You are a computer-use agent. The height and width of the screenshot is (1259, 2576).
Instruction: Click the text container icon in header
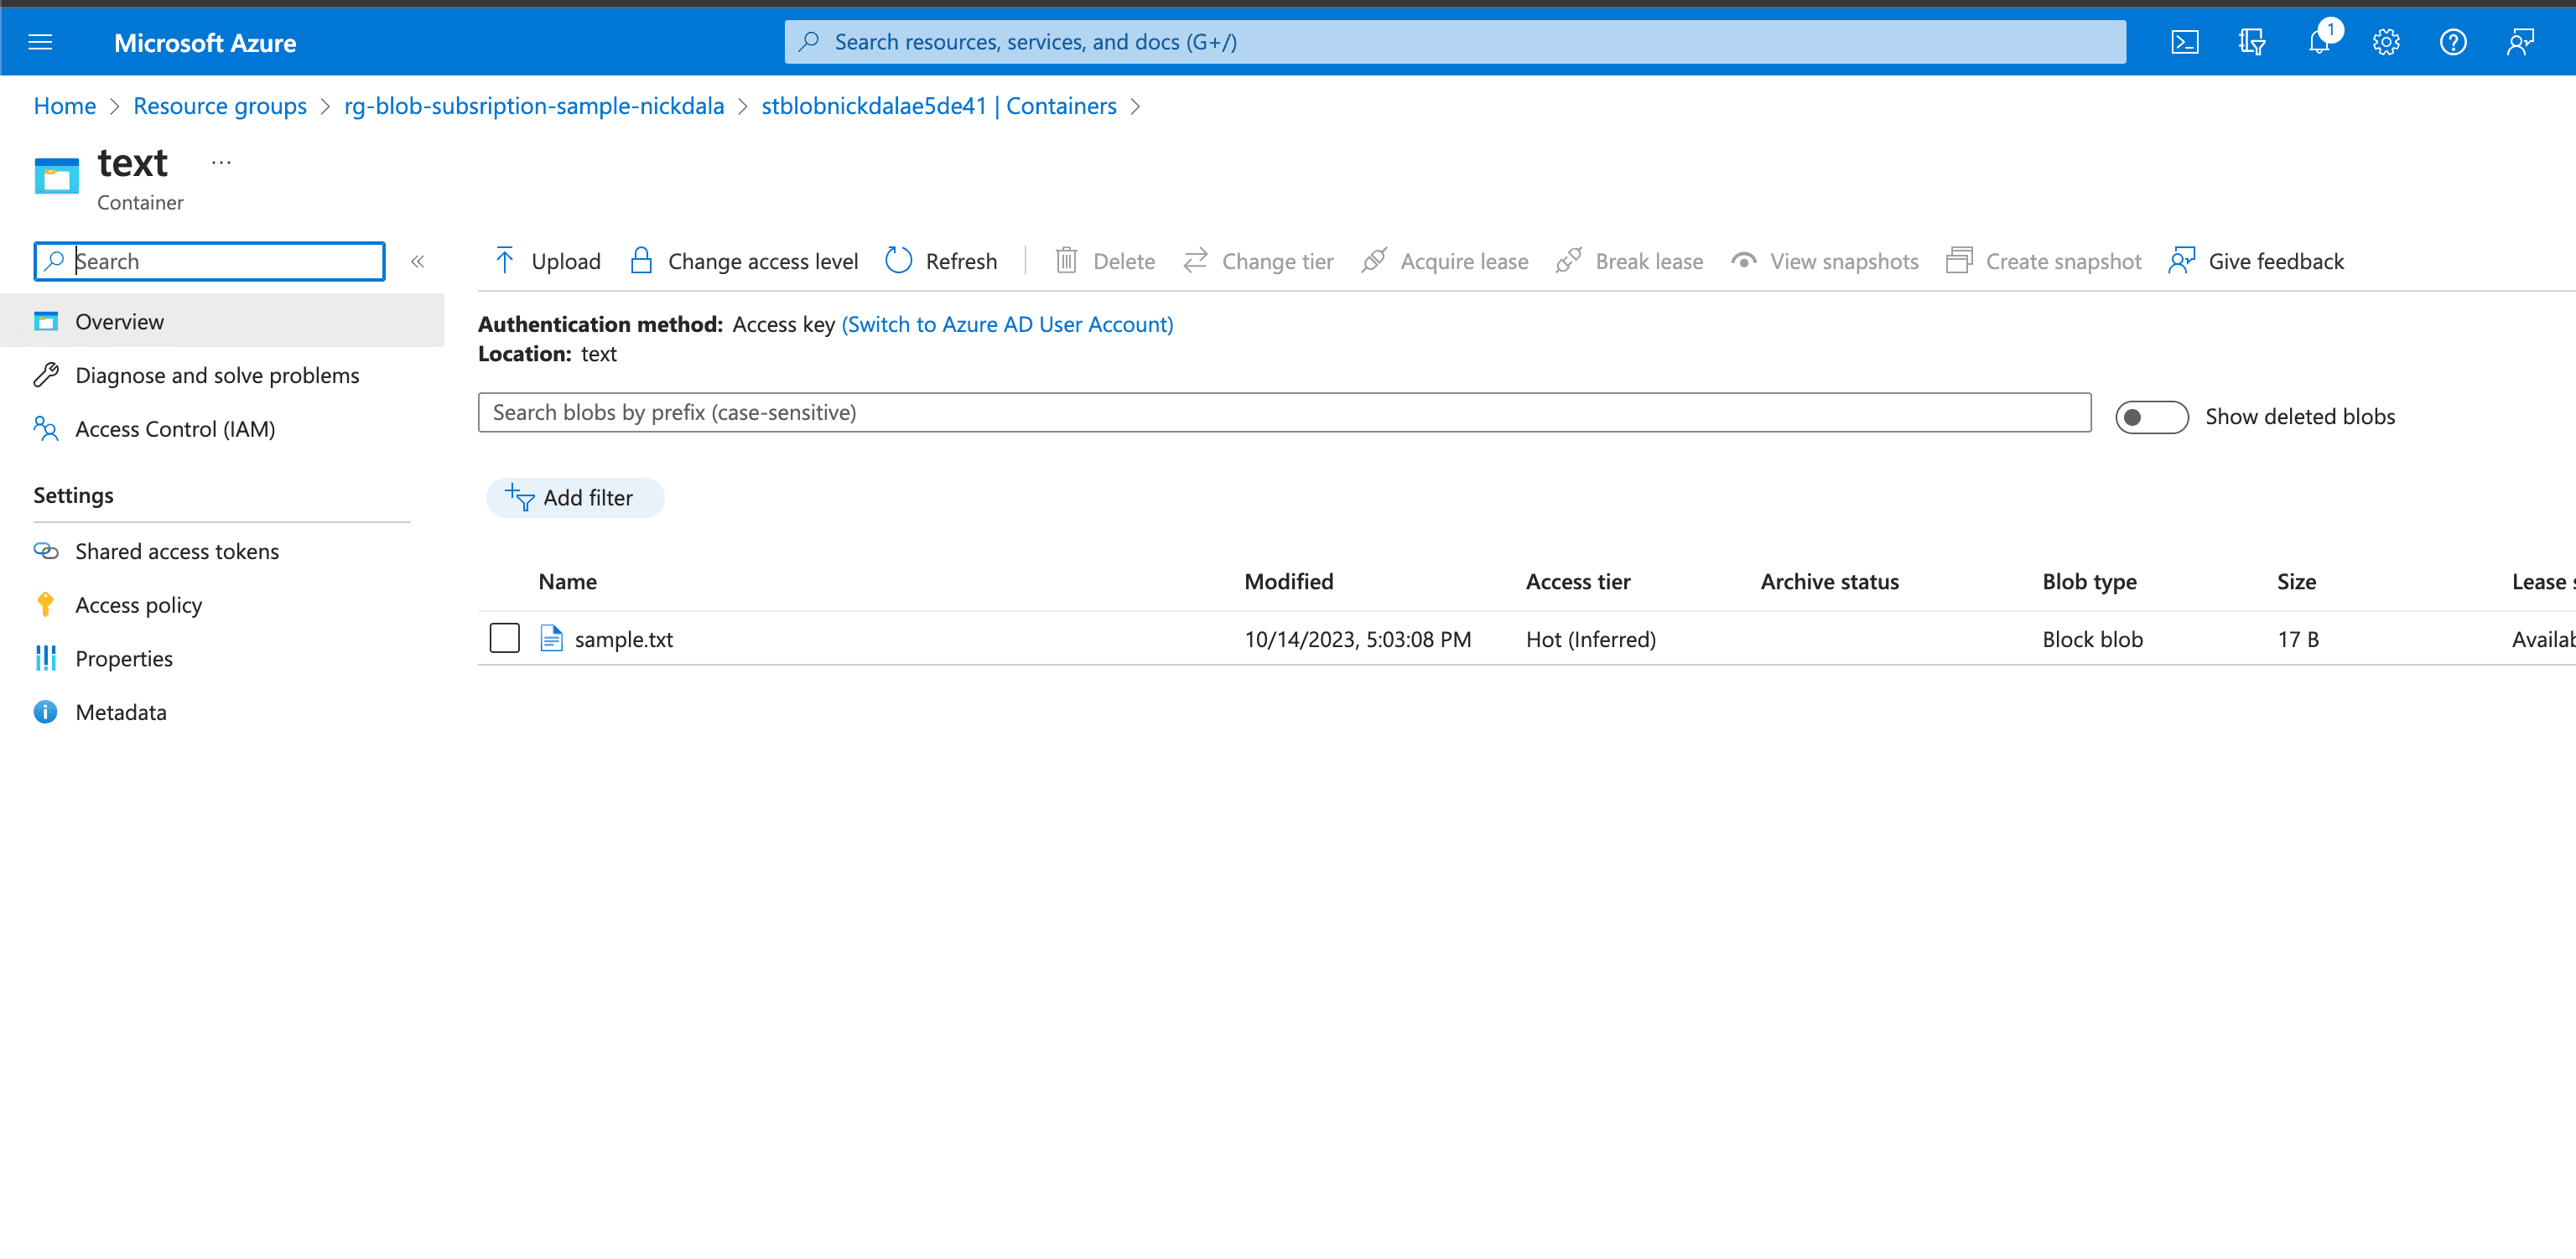(56, 176)
